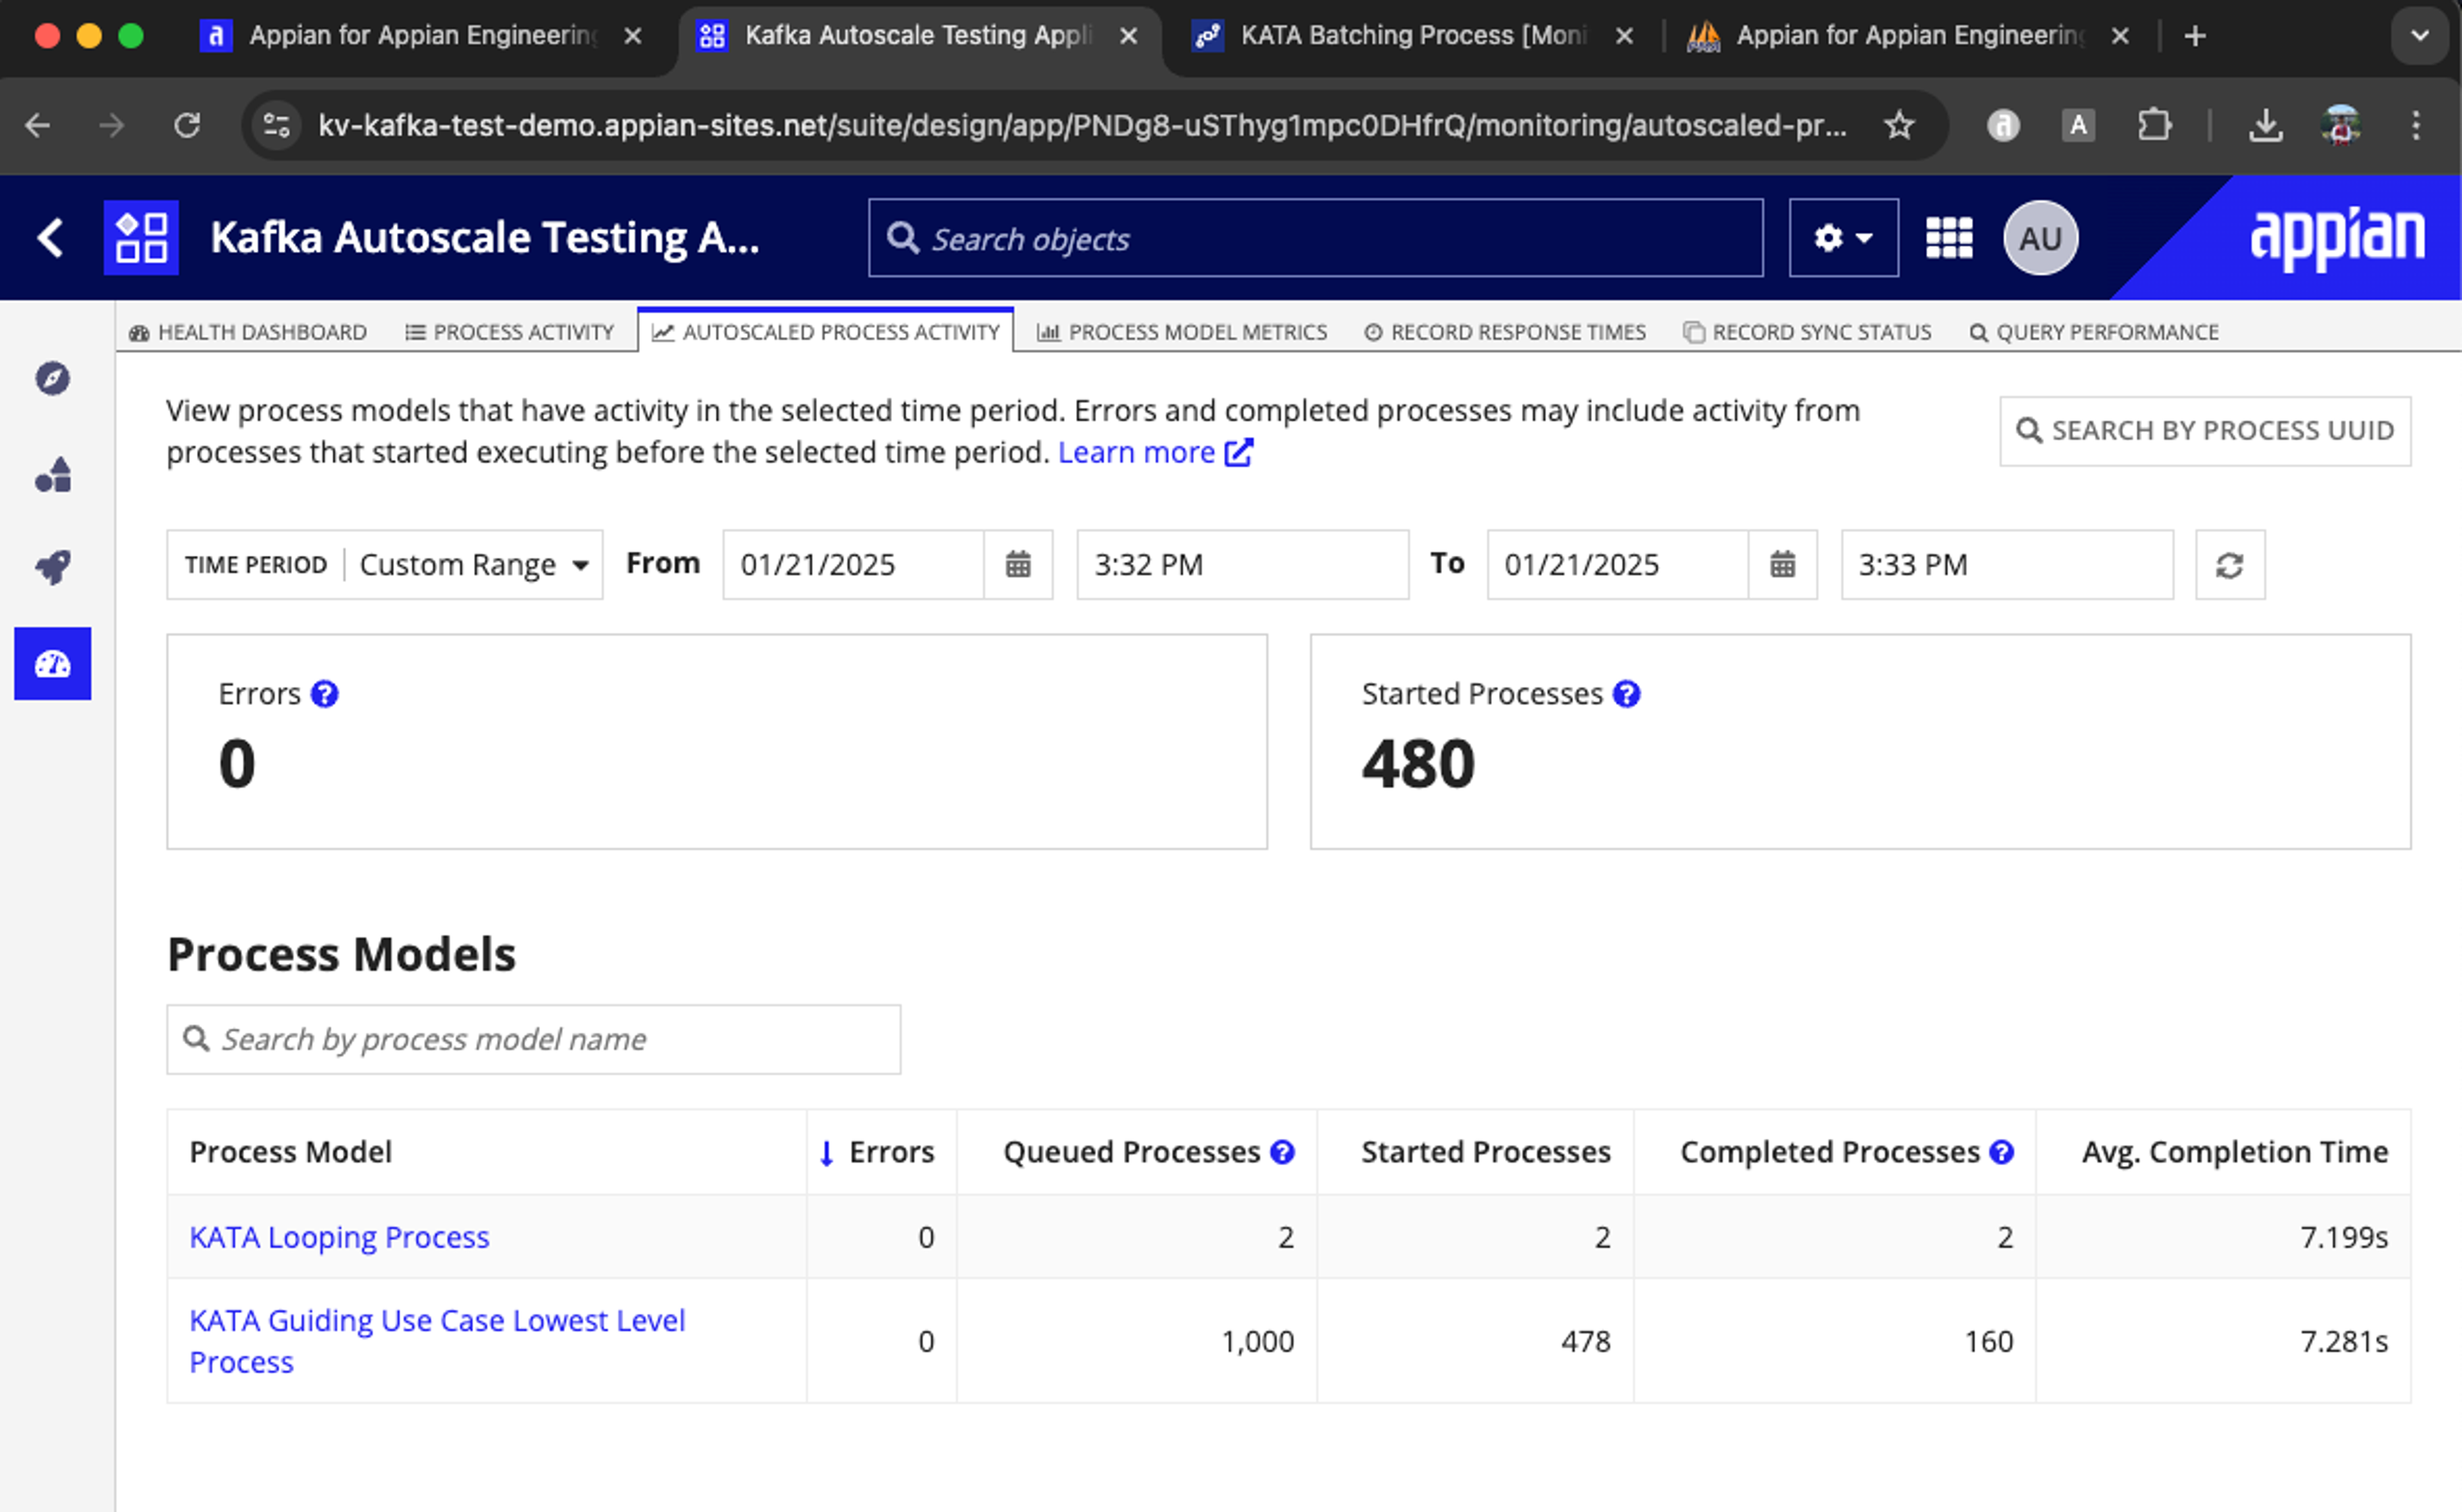Image resolution: width=2462 pixels, height=1512 pixels.
Task: Click the From time field 3:32 PM
Action: tap(1242, 565)
